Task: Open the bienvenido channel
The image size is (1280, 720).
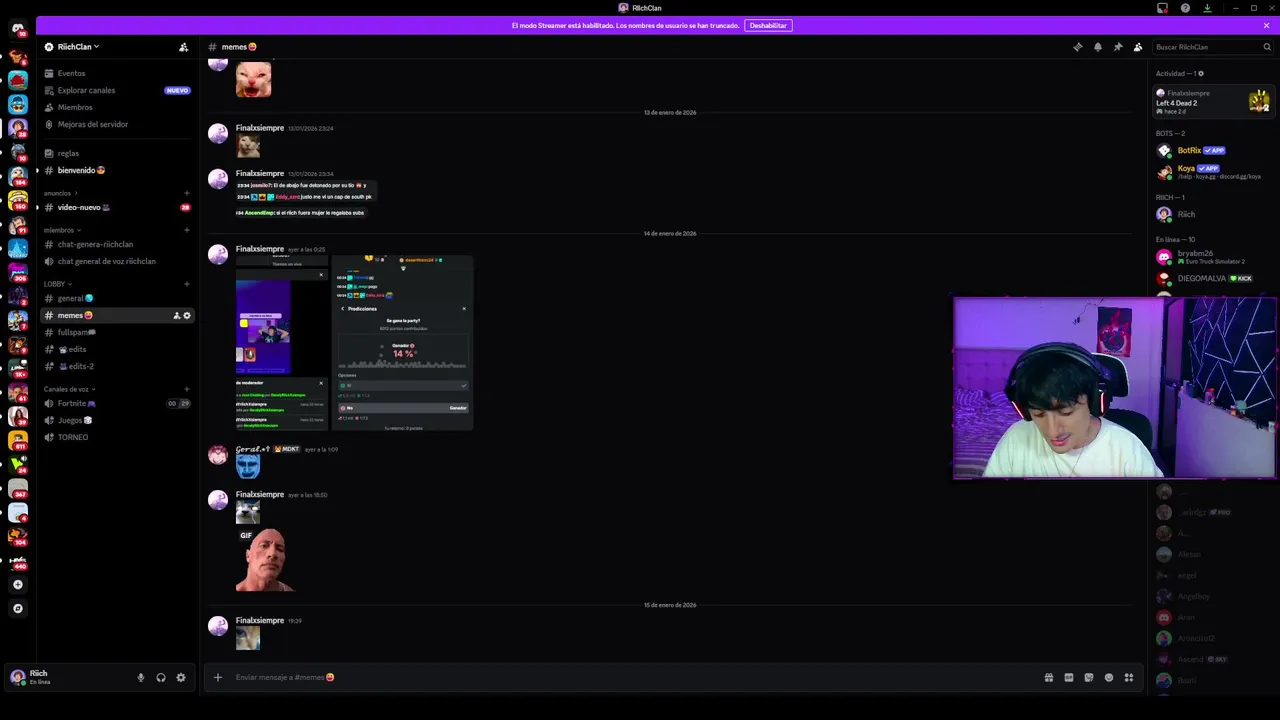Action: tap(80, 170)
